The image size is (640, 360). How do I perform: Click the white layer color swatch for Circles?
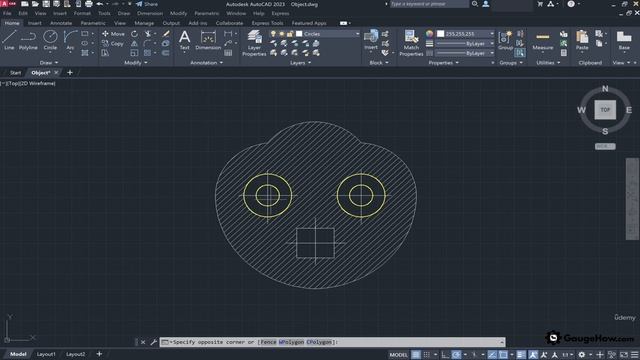tap(299, 34)
